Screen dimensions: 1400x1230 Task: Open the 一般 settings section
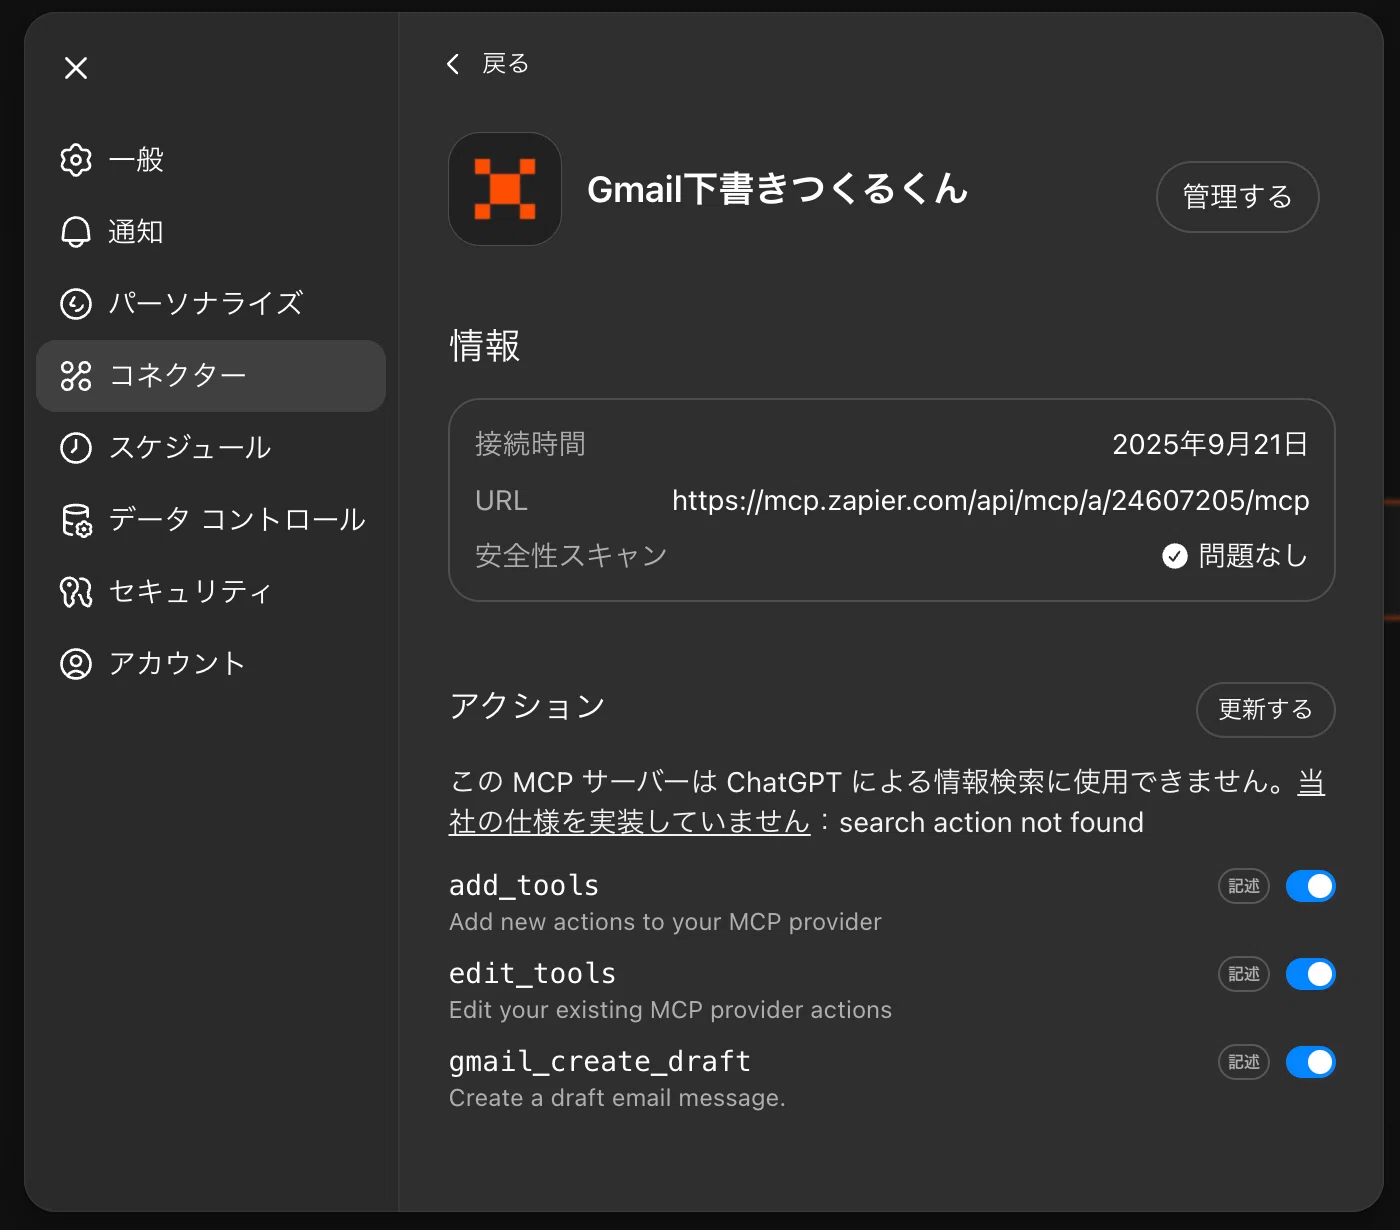pyautogui.click(x=211, y=160)
